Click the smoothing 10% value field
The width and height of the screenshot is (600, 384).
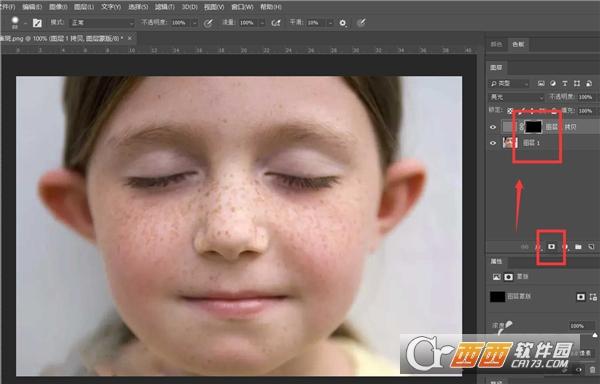316,23
